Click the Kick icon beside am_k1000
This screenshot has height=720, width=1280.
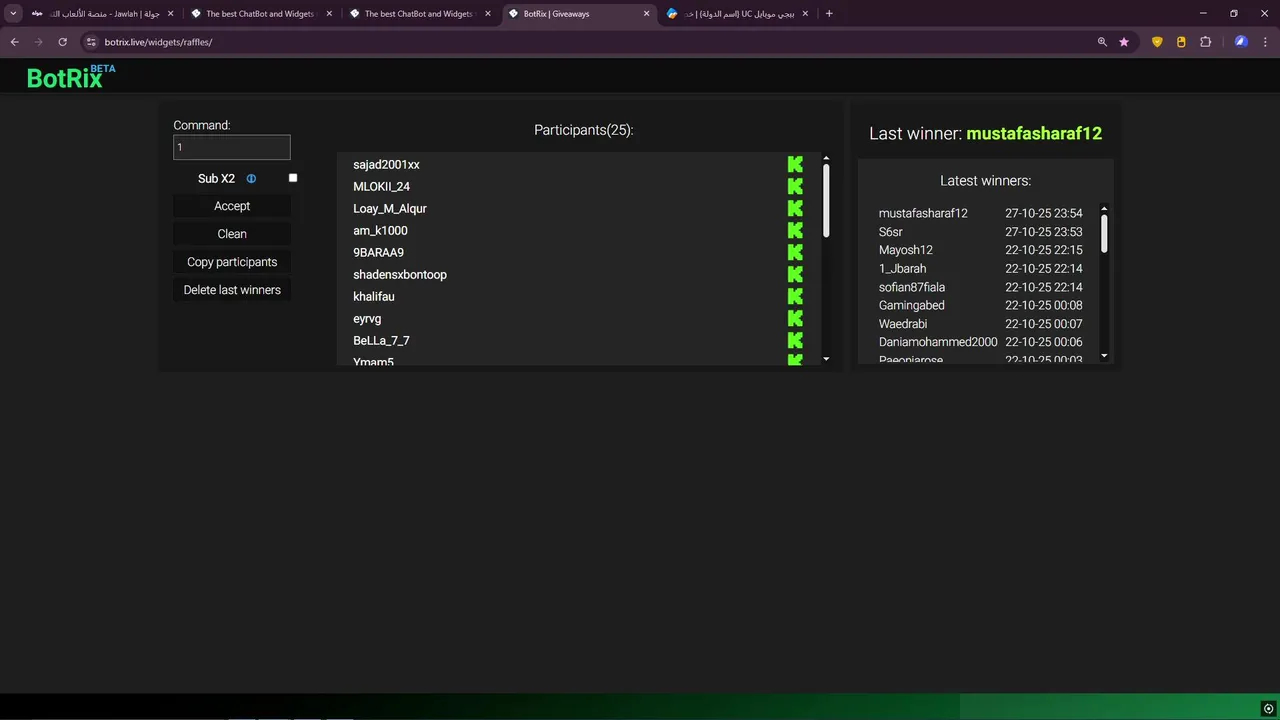(795, 230)
